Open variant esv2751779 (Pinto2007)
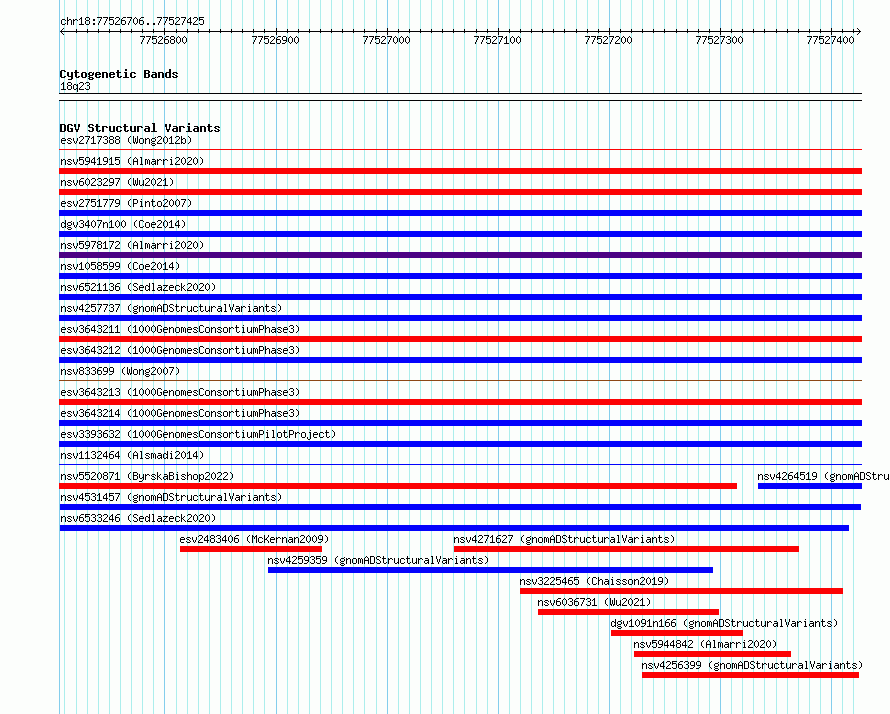Viewport: 890px width, 714px height. 126,203
